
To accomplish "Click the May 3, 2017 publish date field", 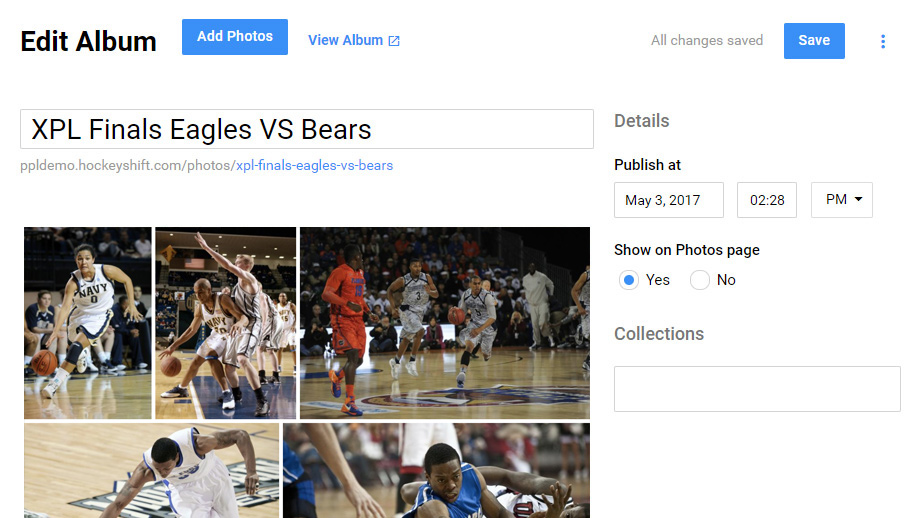I will (x=668, y=200).
